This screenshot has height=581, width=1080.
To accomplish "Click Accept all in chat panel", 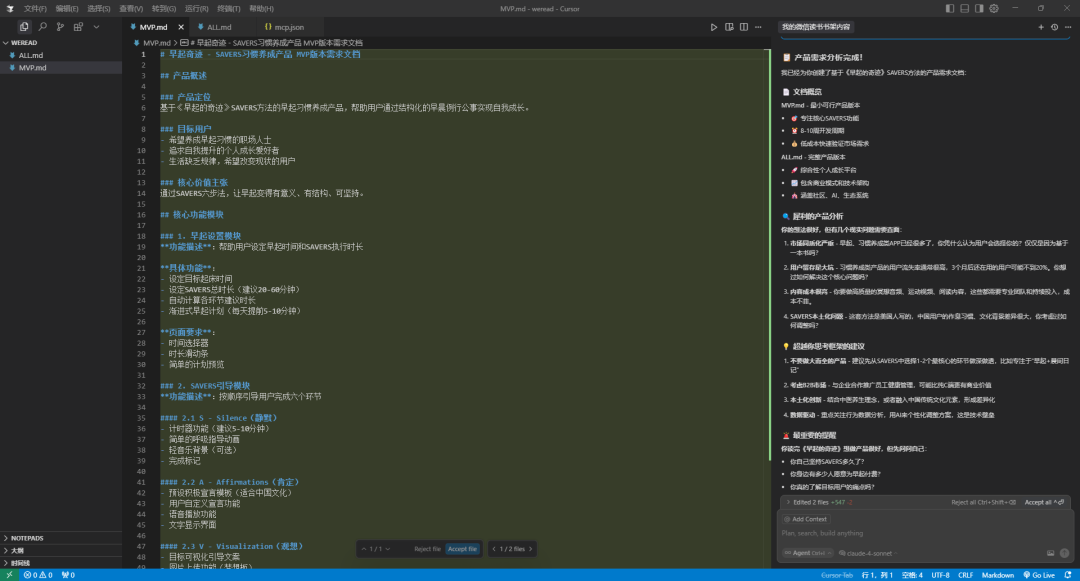I will click(1044, 503).
